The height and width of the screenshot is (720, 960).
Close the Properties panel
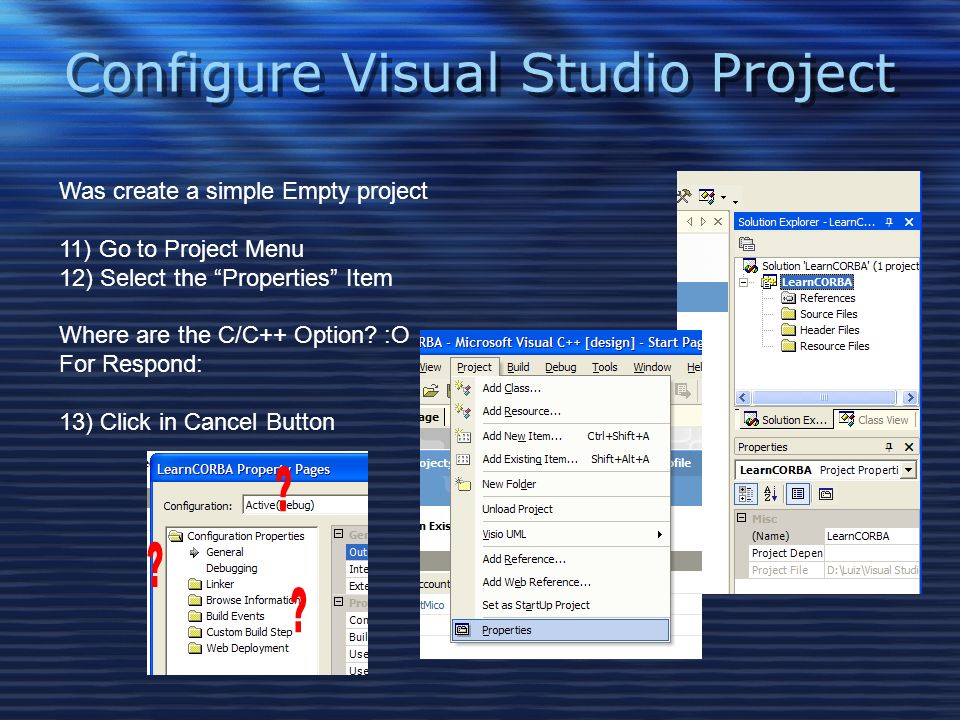[909, 447]
